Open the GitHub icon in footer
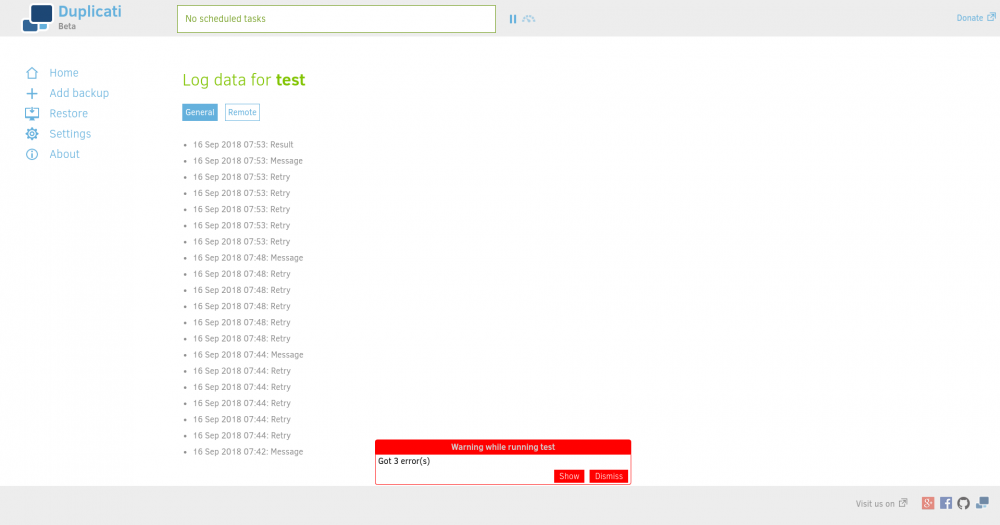 [x=964, y=503]
